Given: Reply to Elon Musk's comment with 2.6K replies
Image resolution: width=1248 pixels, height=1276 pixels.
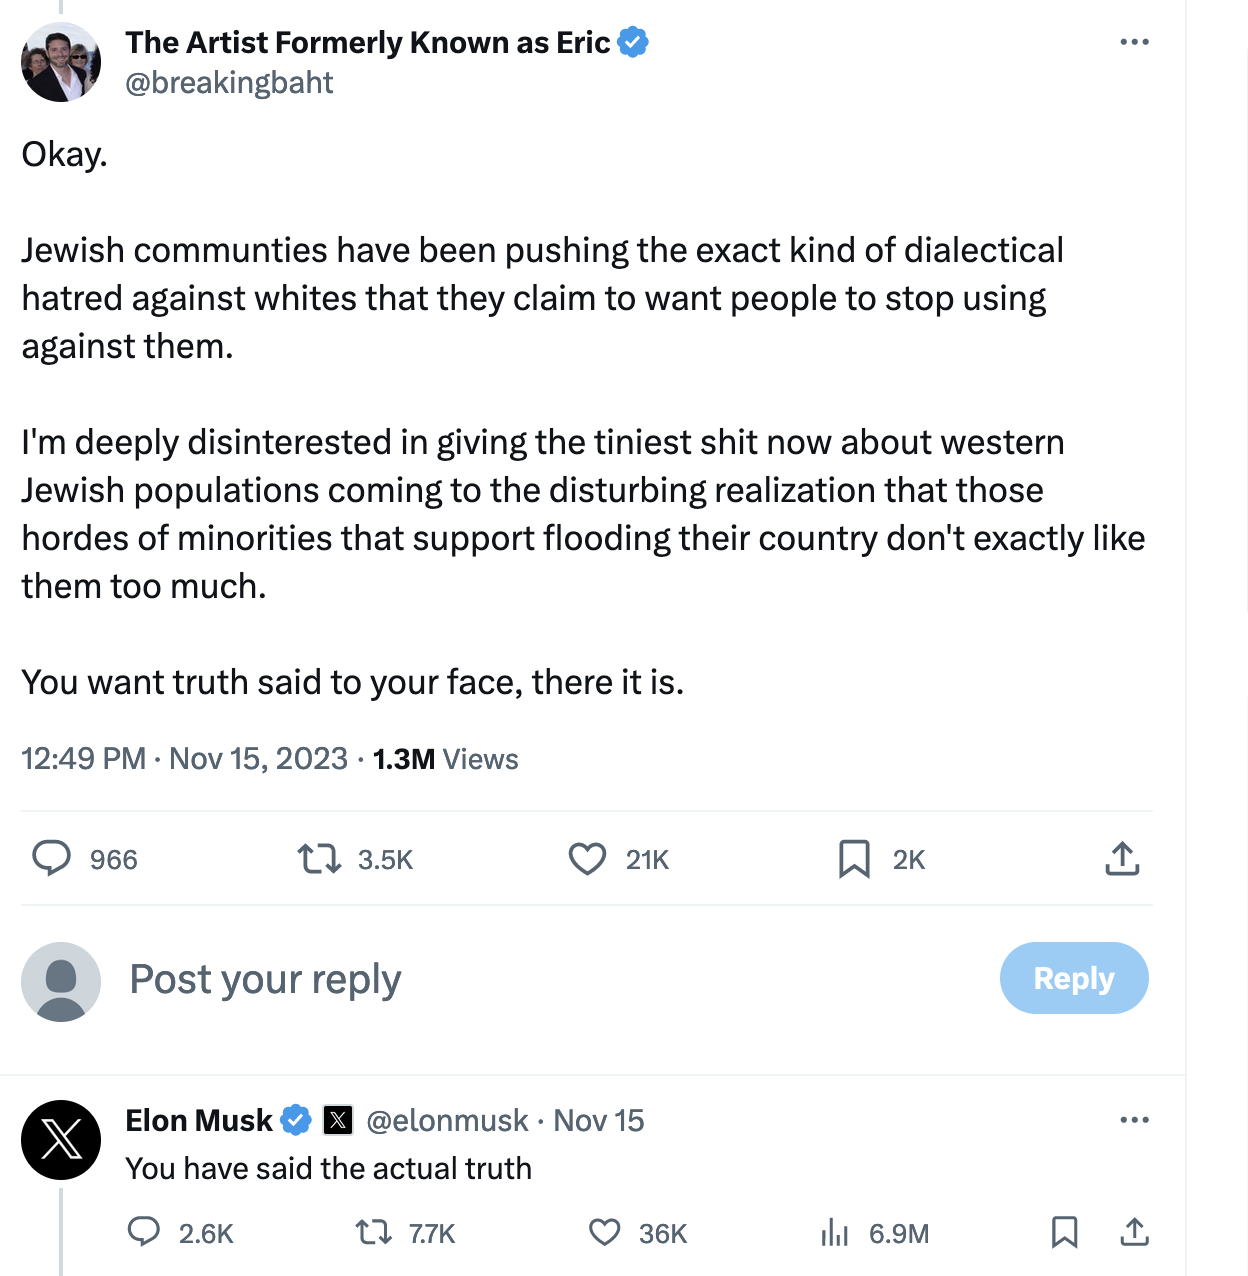Looking at the screenshot, I should click(144, 1232).
